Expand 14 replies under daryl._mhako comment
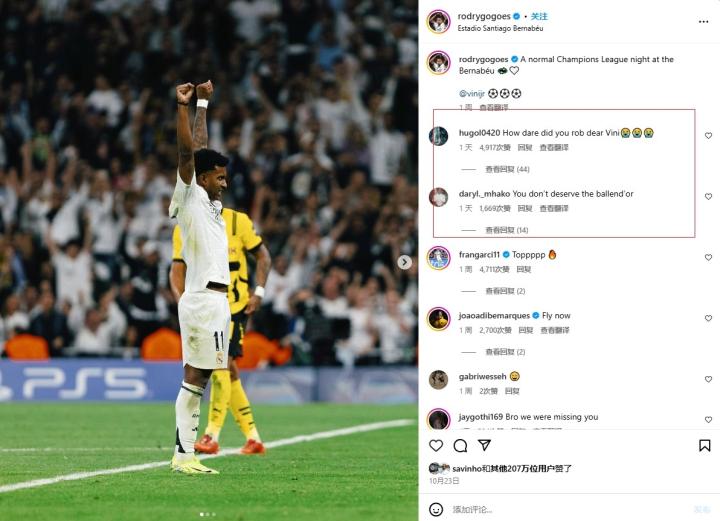 506,230
